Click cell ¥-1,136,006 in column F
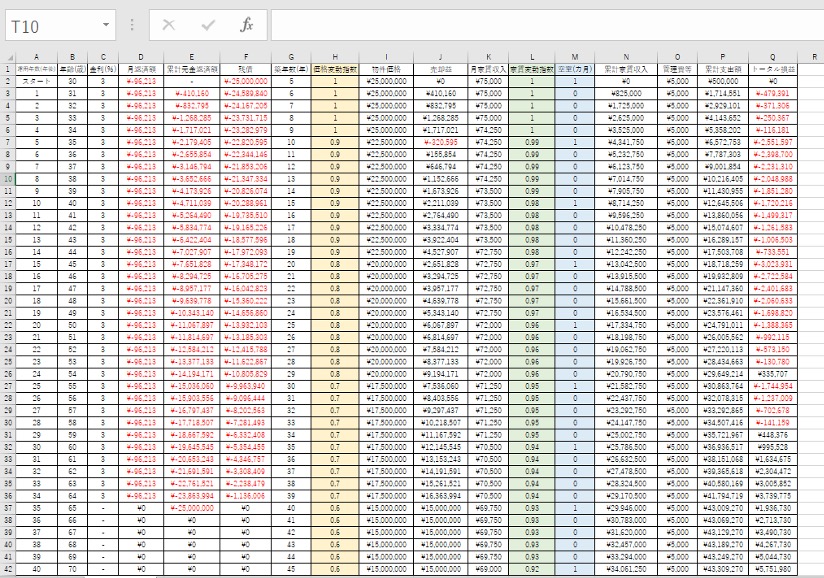 click(x=245, y=496)
